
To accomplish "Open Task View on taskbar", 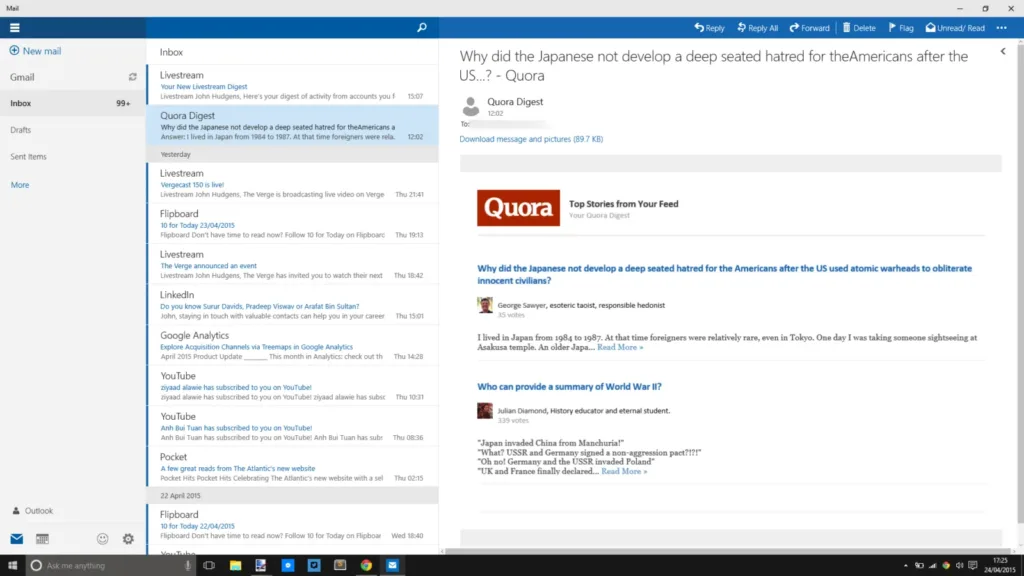I will 209,566.
